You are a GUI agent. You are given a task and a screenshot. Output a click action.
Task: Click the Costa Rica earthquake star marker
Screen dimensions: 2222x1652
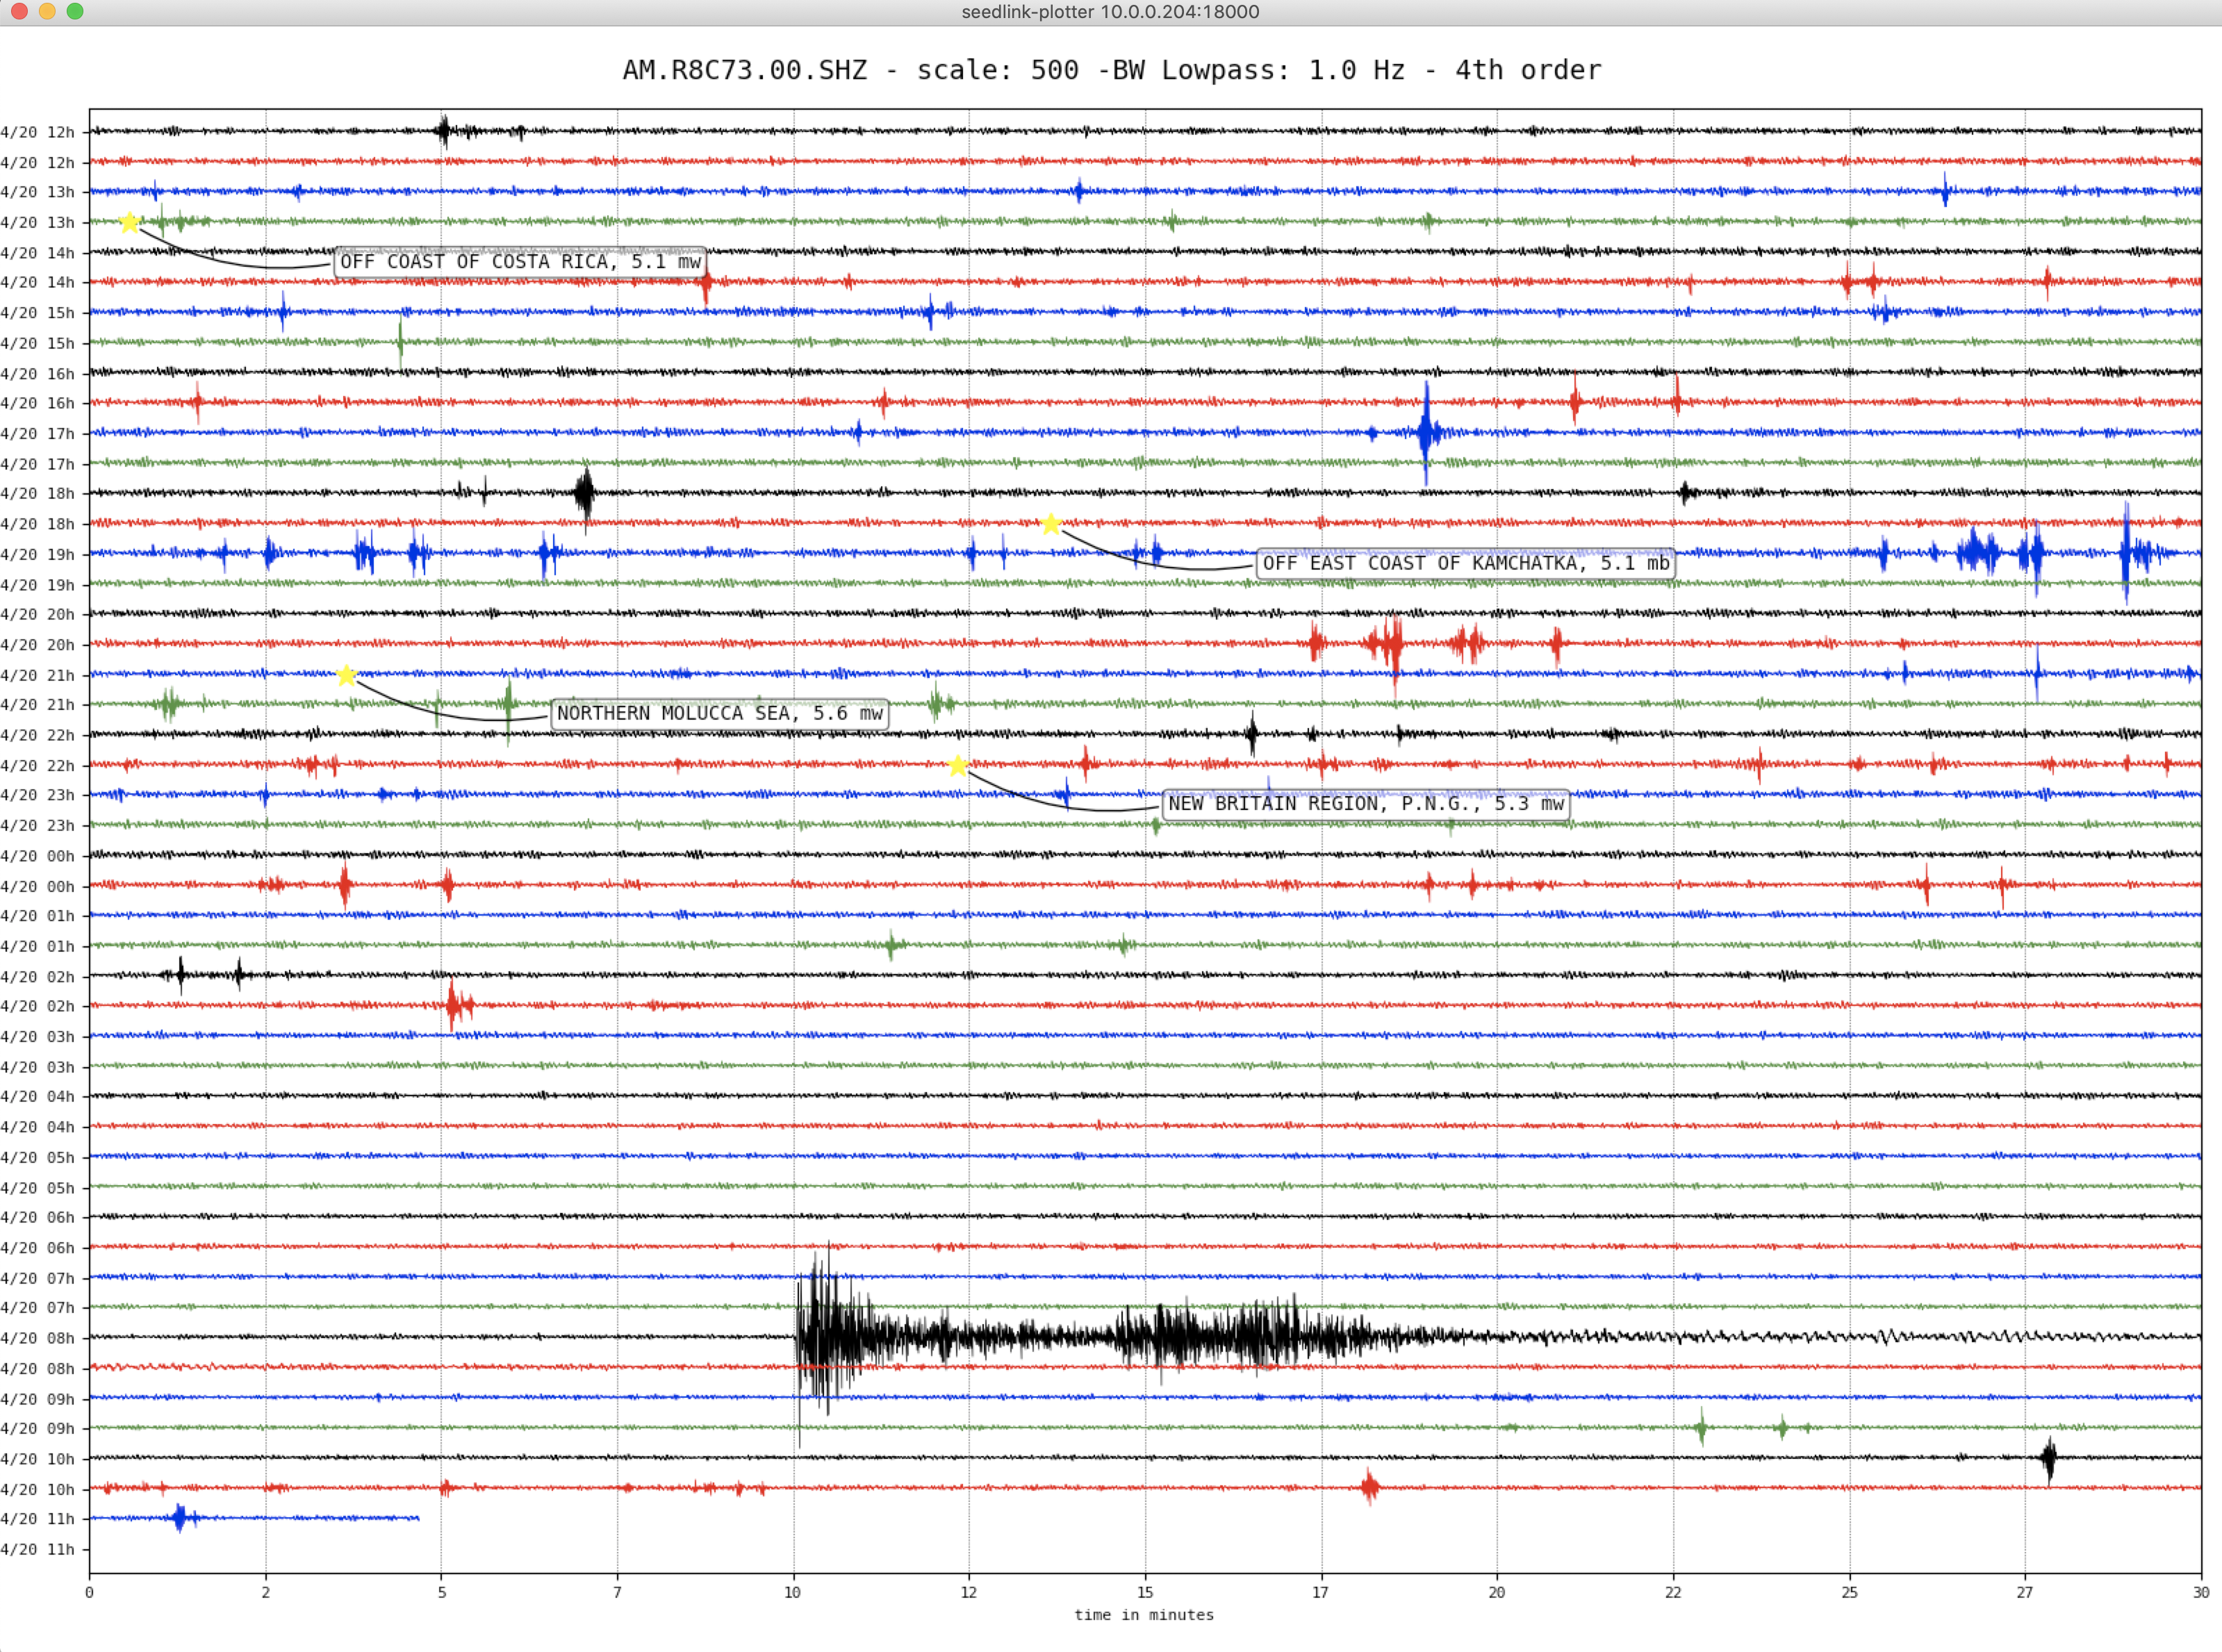click(x=129, y=222)
